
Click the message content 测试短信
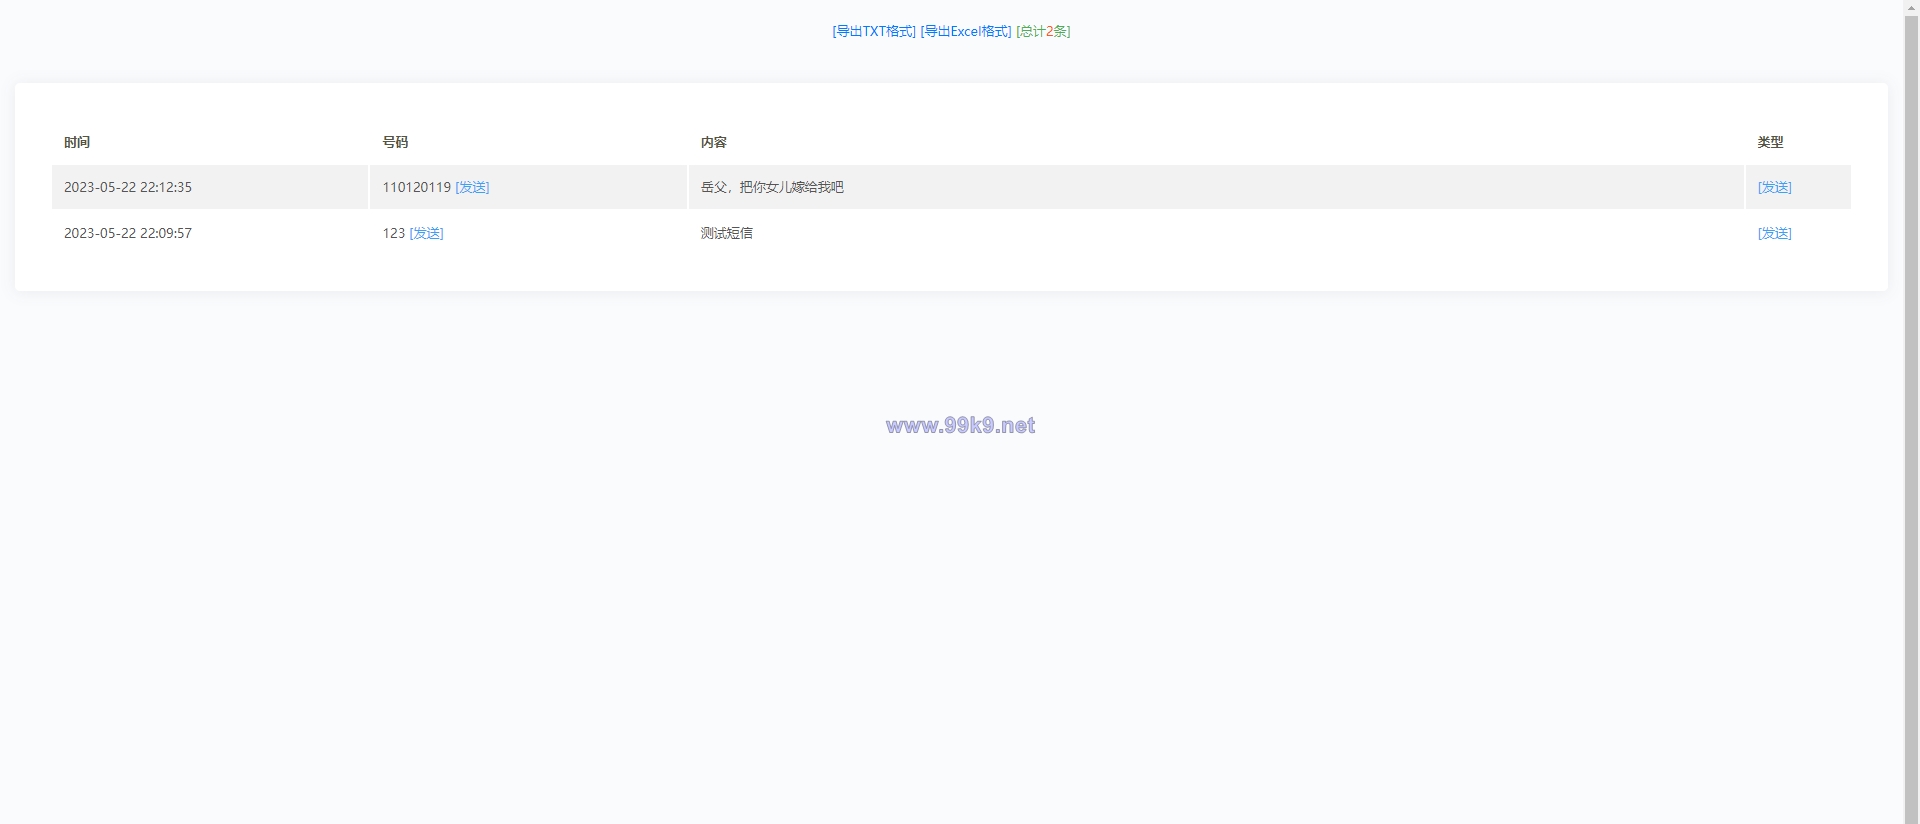pos(727,233)
